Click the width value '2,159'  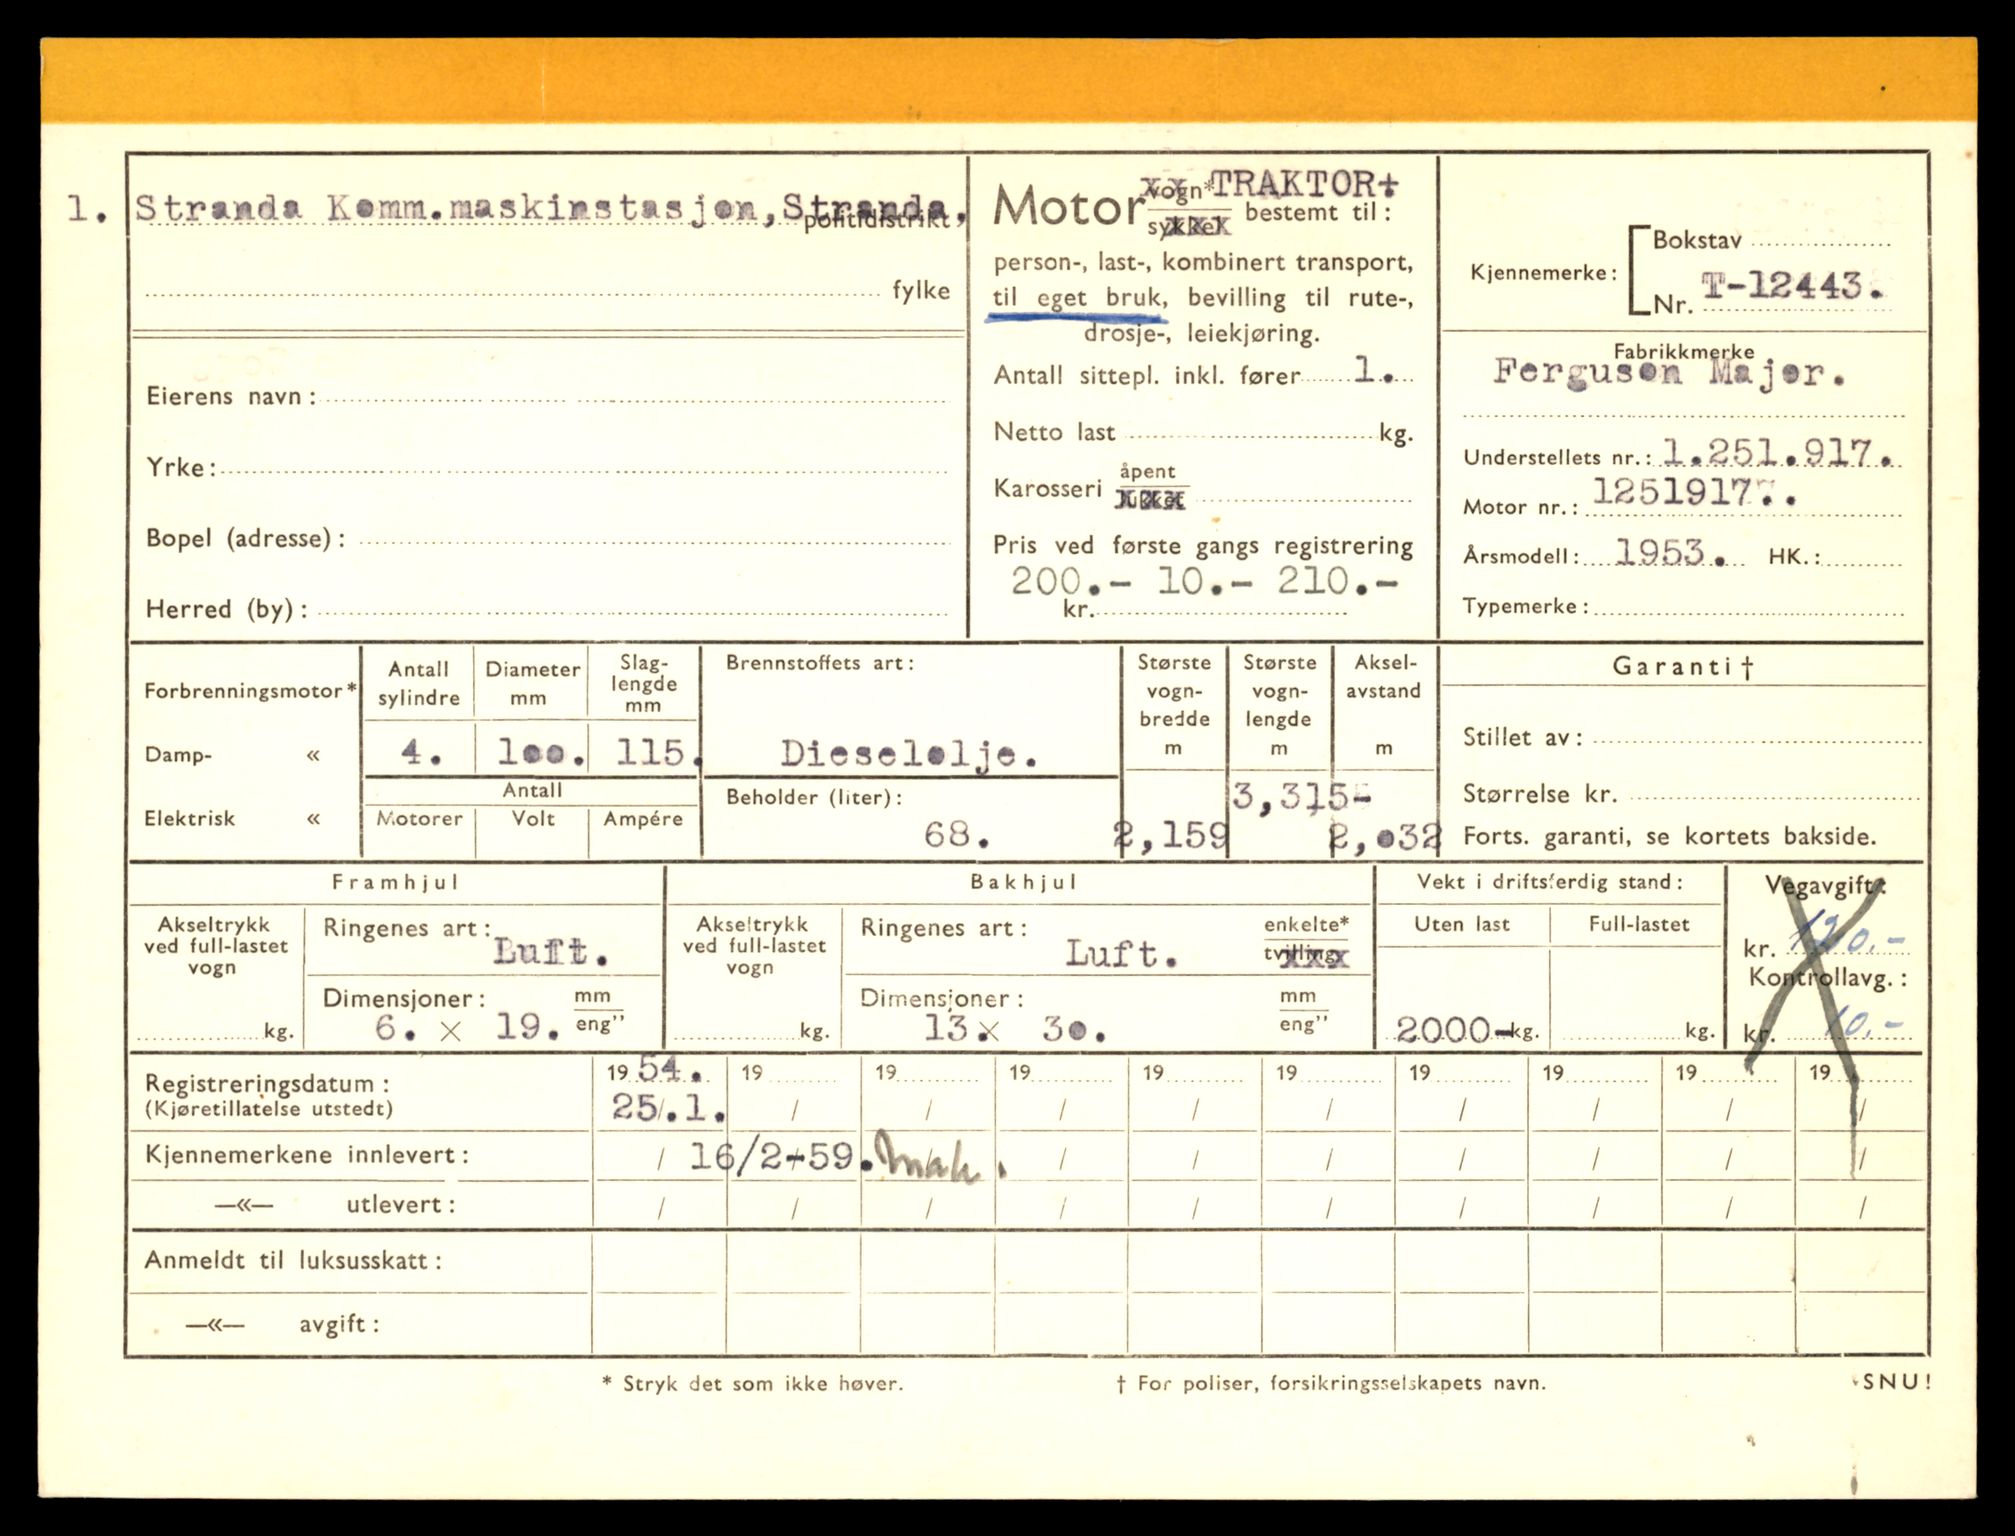point(1172,835)
